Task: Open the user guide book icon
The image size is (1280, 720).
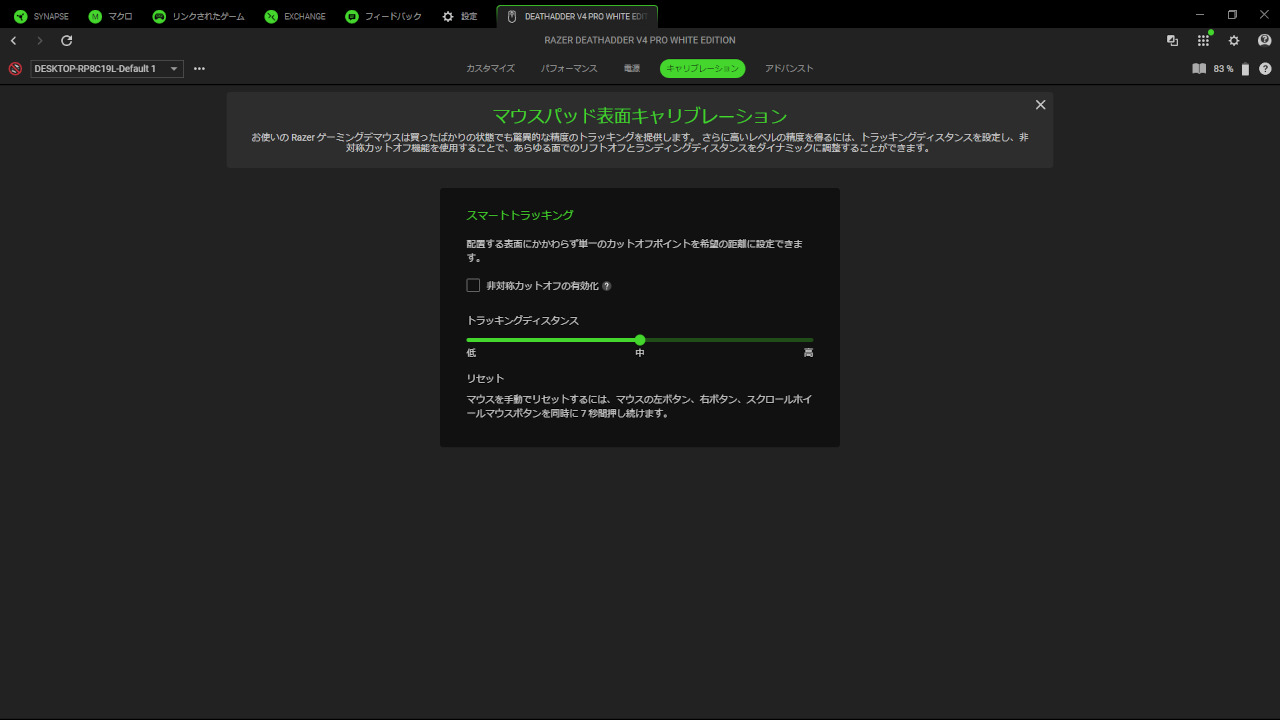Action: click(x=1199, y=69)
